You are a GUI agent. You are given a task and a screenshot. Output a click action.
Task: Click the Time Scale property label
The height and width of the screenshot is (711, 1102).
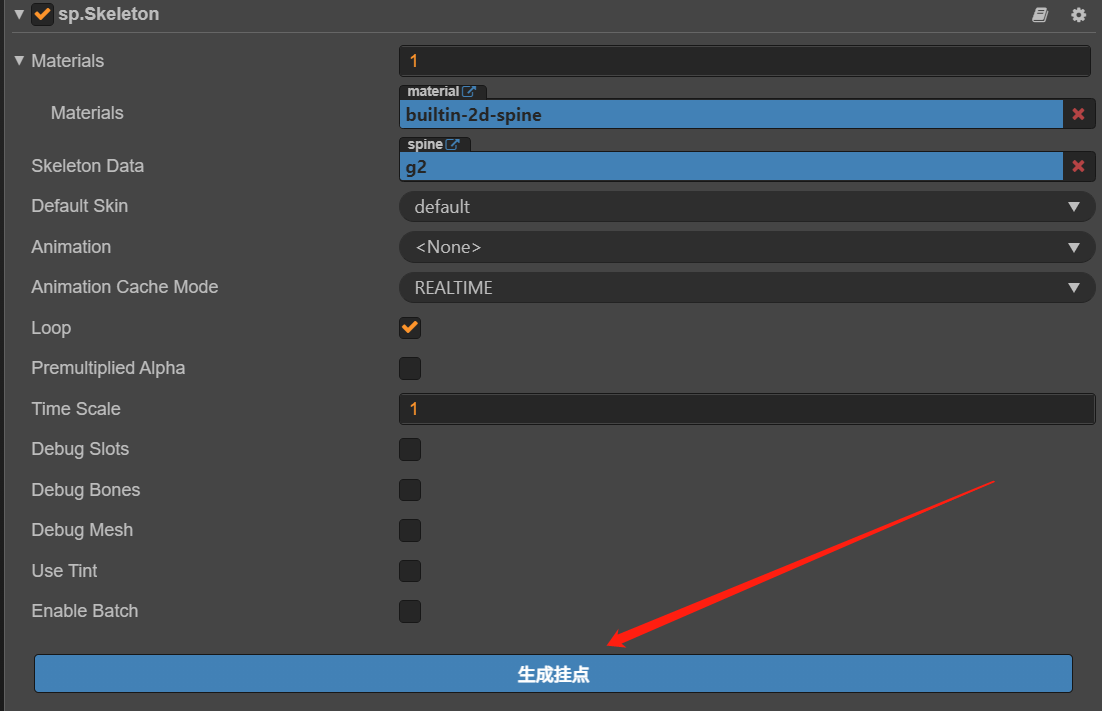[76, 409]
